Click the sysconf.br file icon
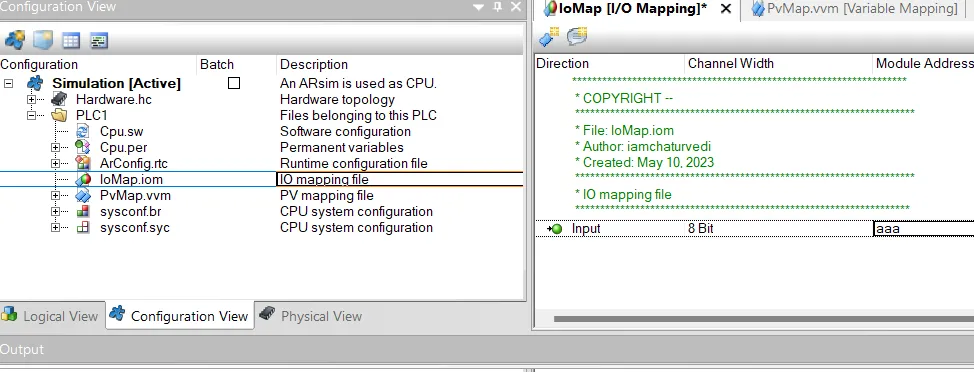The height and width of the screenshot is (372, 974). 83,212
